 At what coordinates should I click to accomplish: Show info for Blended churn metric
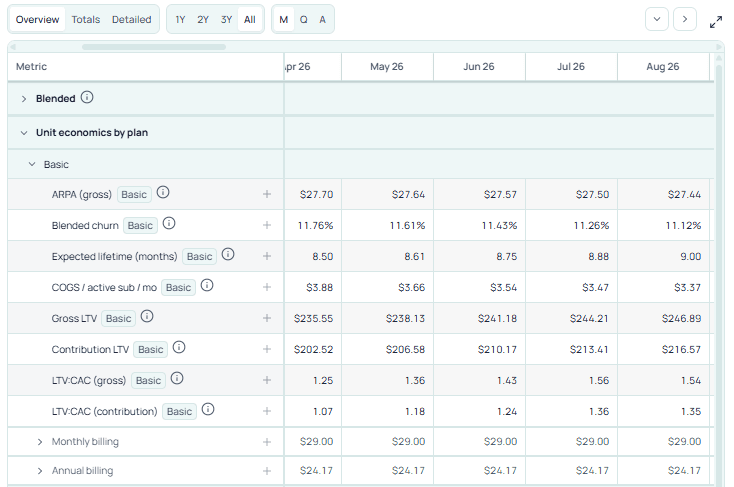tap(169, 223)
